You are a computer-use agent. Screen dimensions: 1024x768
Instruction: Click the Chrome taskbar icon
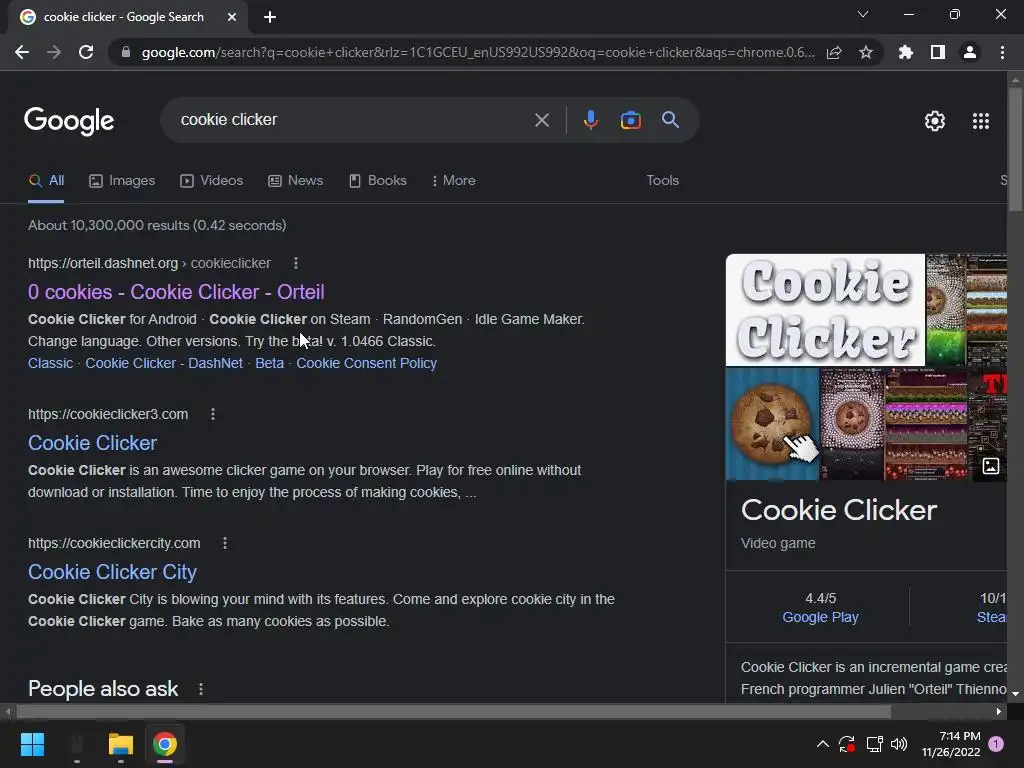[x=165, y=744]
